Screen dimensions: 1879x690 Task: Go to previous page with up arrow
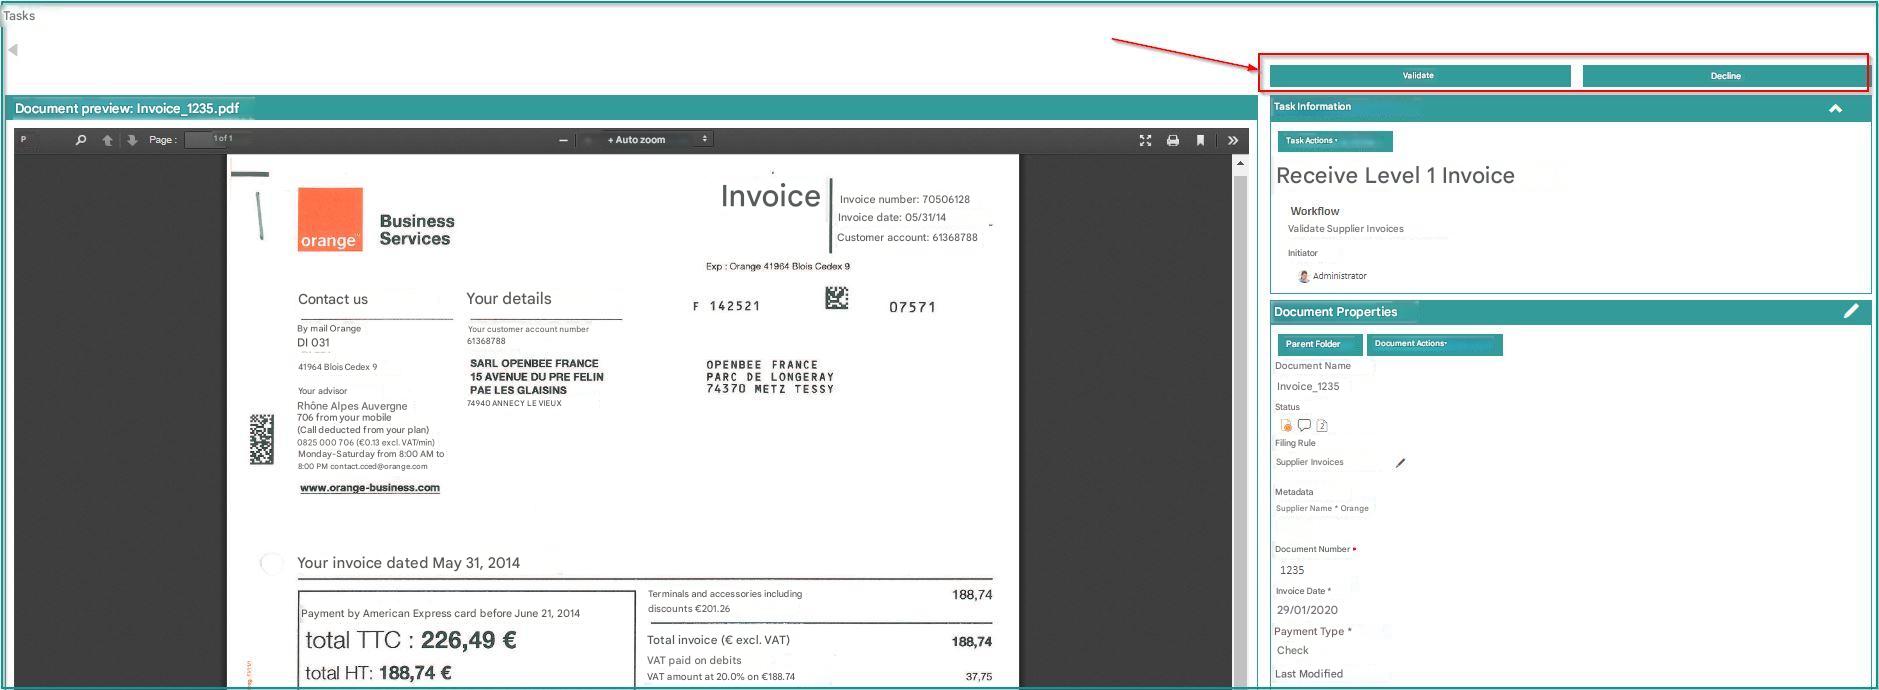tap(108, 140)
